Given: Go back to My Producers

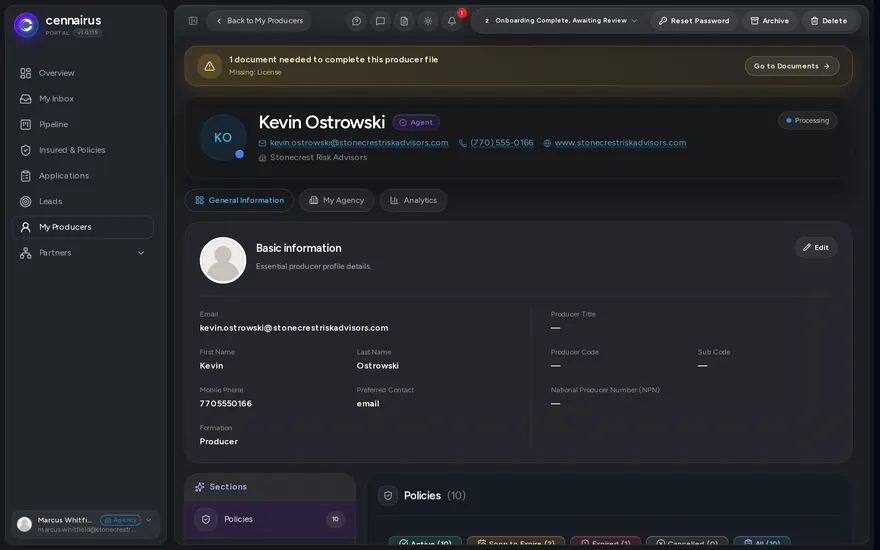Looking at the screenshot, I should tap(259, 21).
